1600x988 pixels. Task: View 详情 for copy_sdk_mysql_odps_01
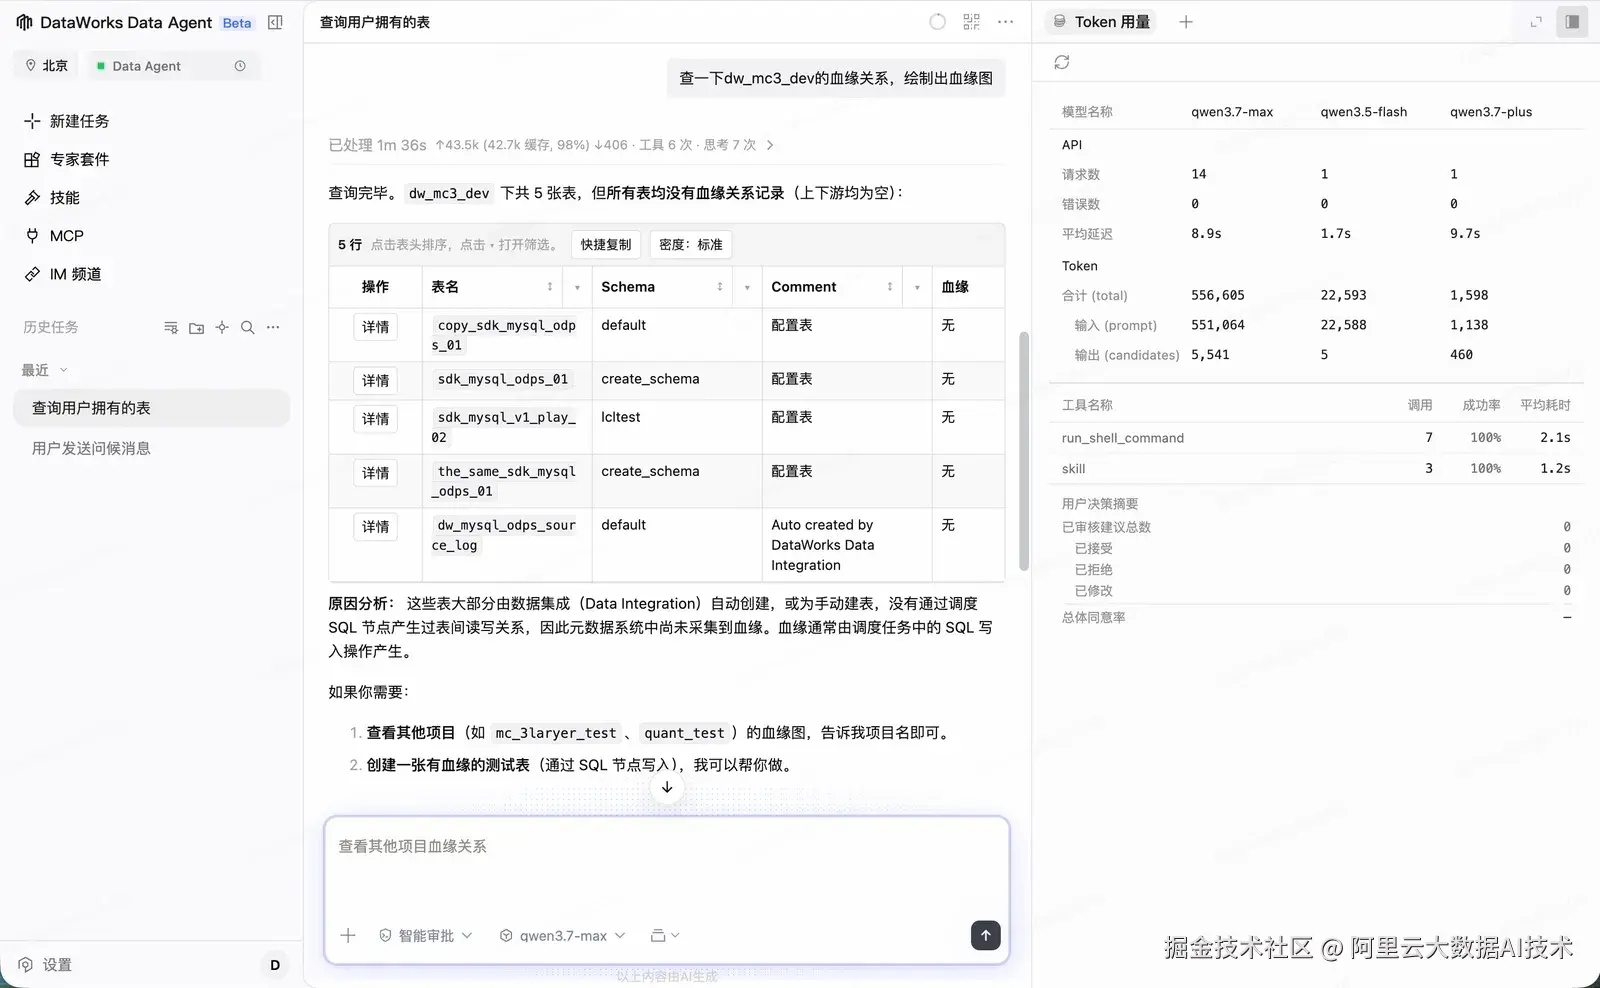coord(376,327)
